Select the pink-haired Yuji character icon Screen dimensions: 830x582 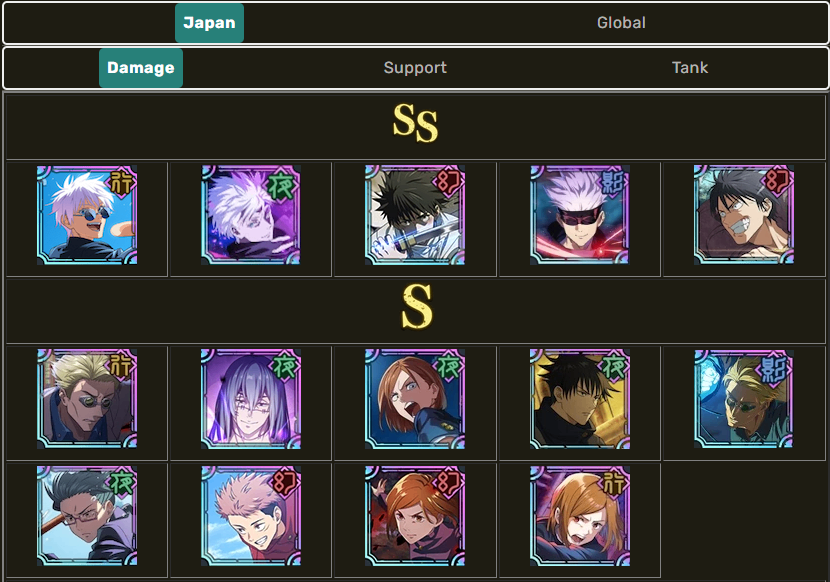[251, 516]
